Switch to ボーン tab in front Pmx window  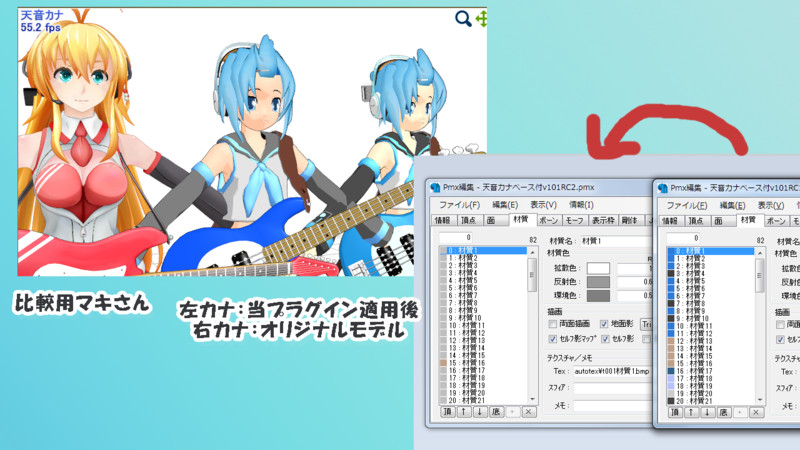pyautogui.click(x=776, y=221)
